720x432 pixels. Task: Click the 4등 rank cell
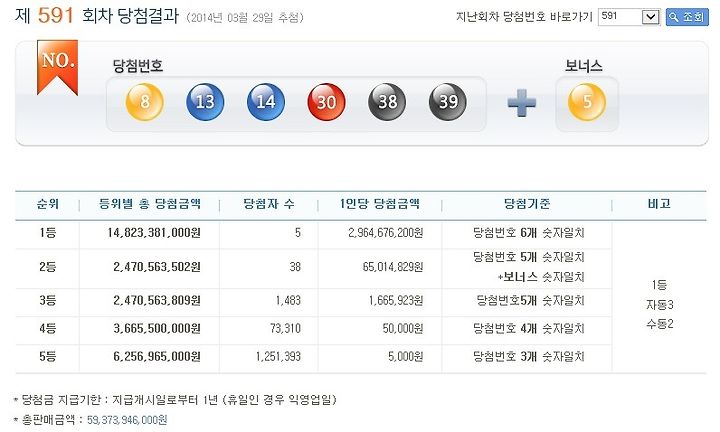pyautogui.click(x=48, y=329)
